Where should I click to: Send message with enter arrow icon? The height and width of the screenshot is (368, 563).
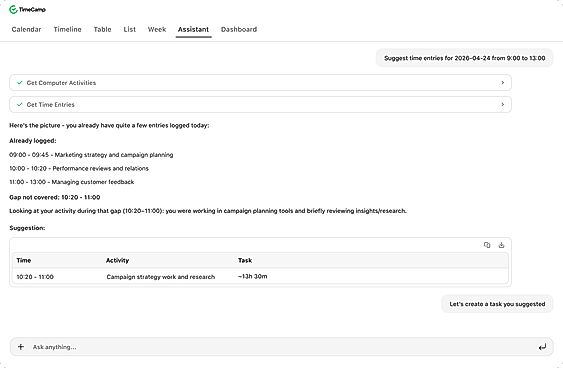[x=542, y=347]
